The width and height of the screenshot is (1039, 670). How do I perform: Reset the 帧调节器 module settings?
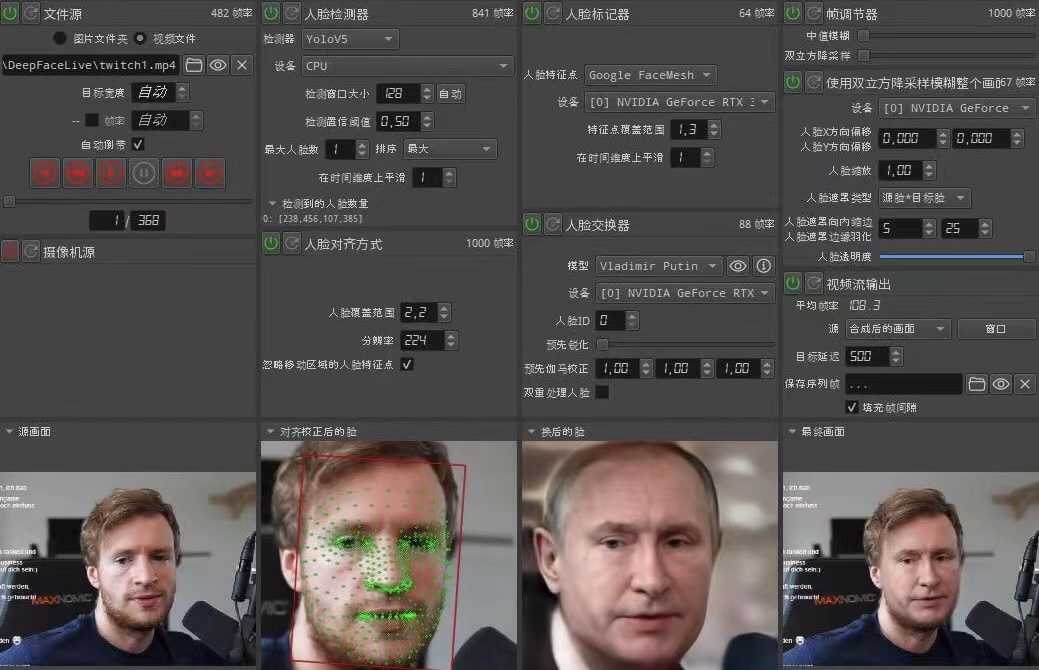(812, 13)
